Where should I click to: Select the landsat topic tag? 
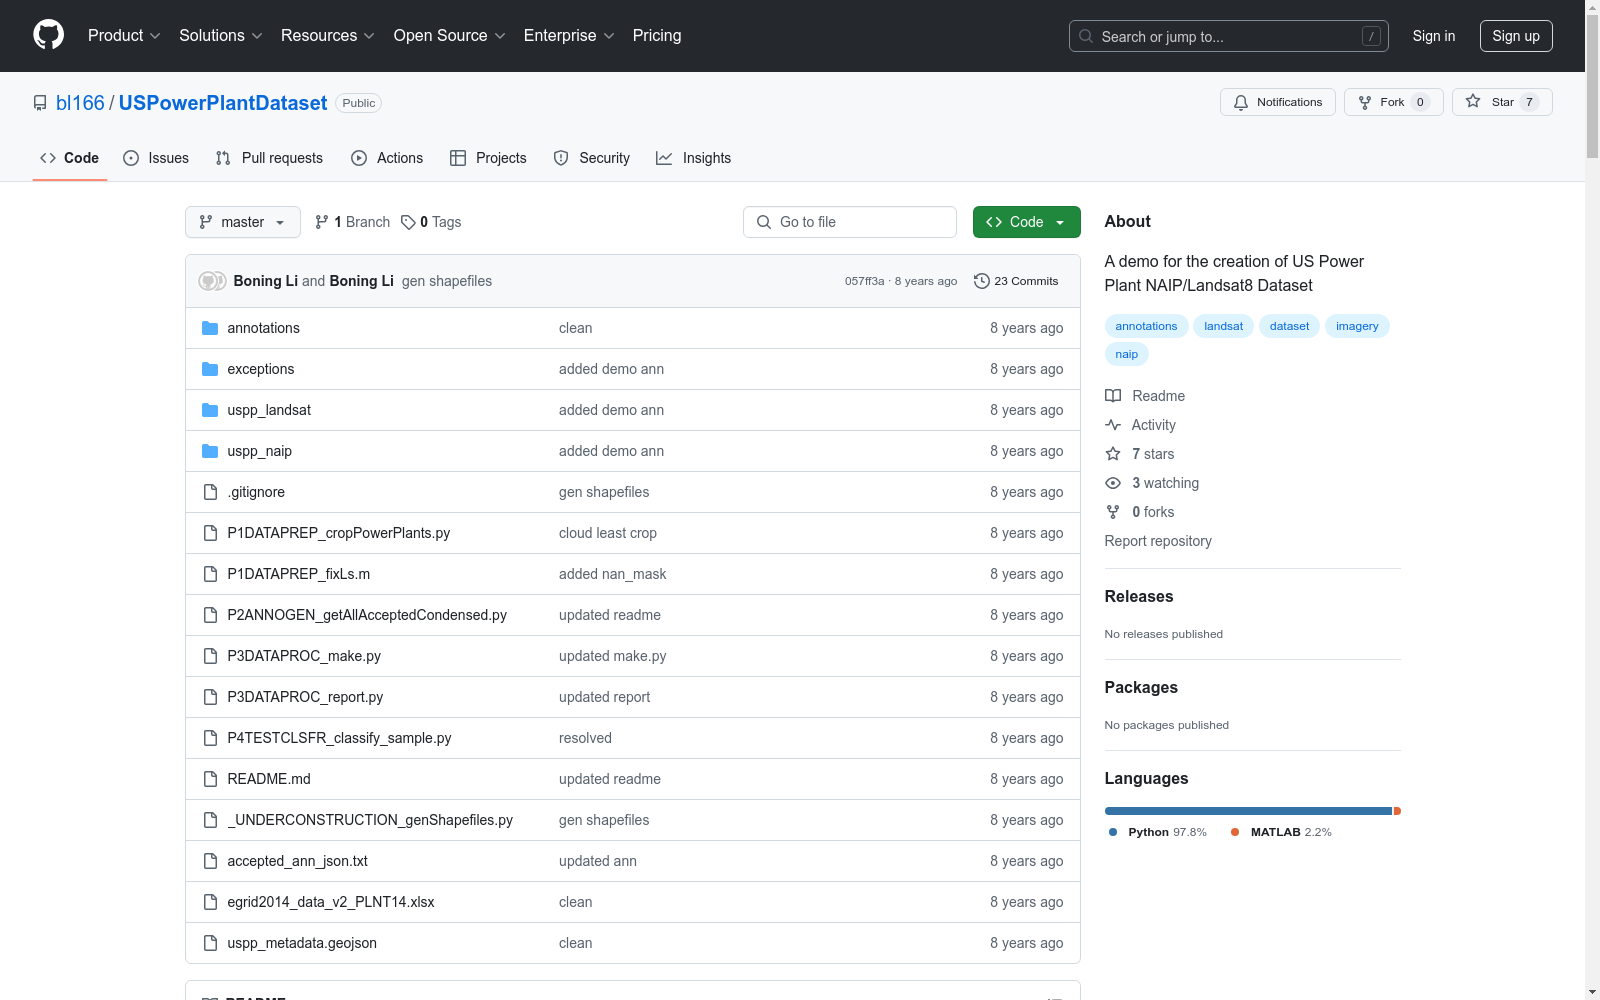[x=1224, y=326]
